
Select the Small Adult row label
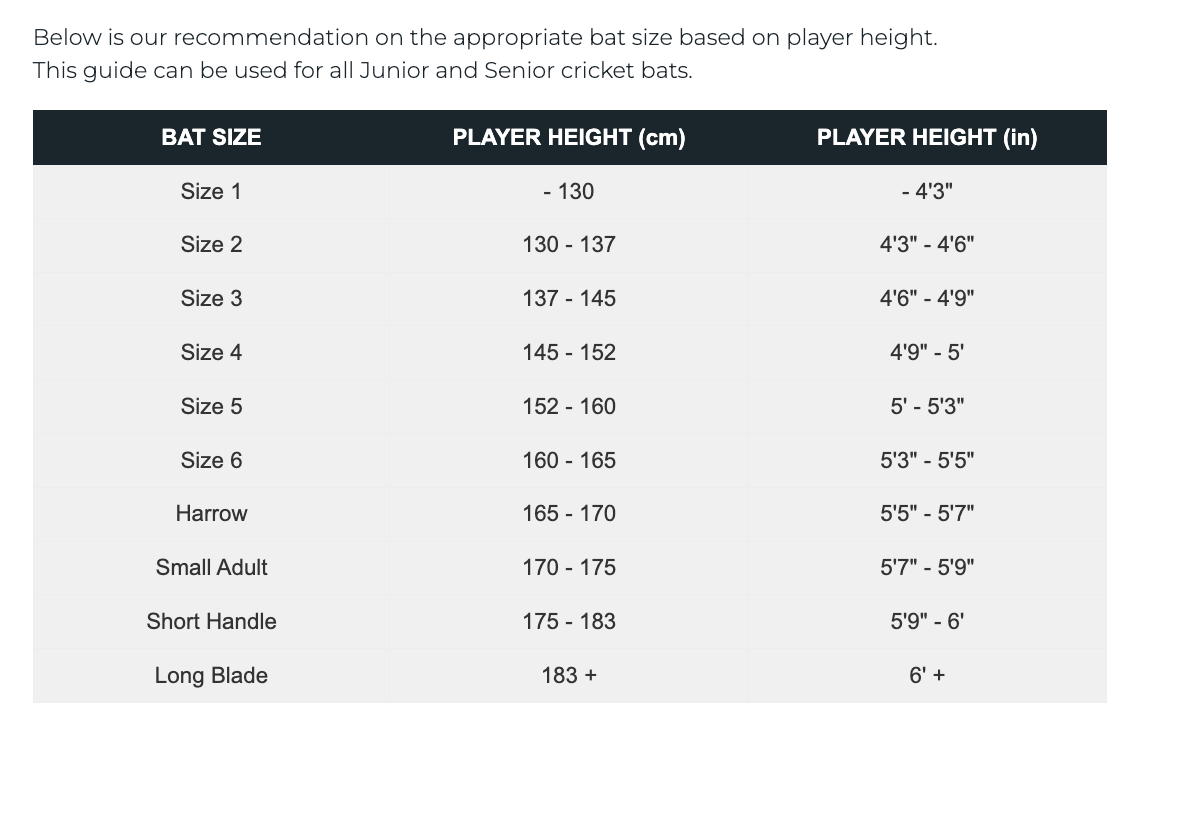click(x=211, y=567)
